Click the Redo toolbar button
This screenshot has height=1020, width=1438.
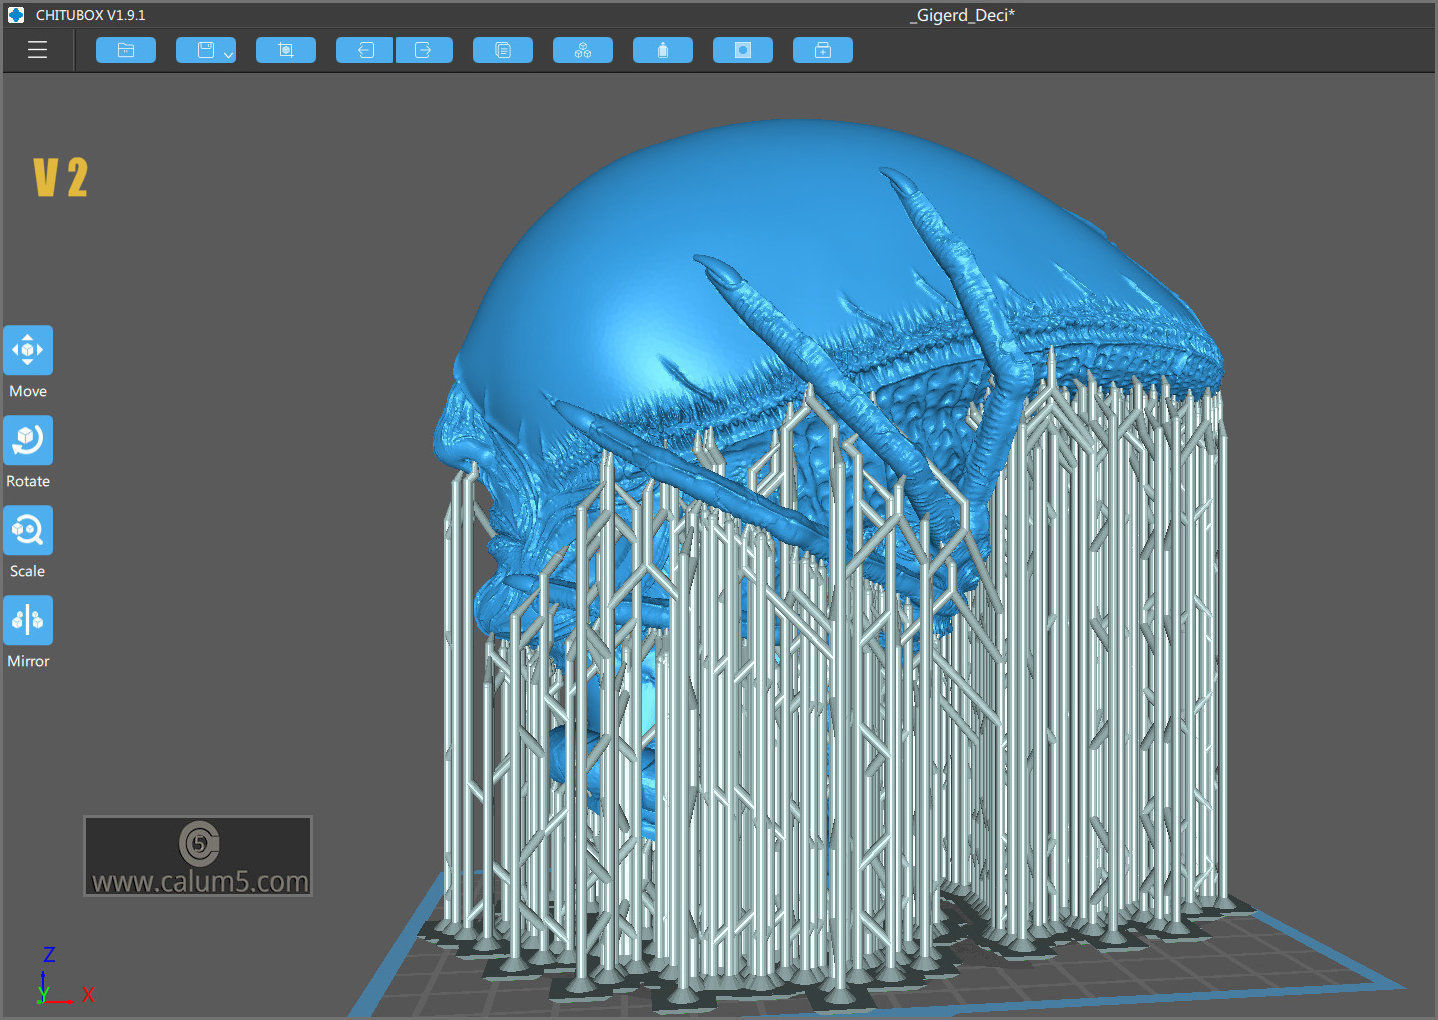(424, 50)
